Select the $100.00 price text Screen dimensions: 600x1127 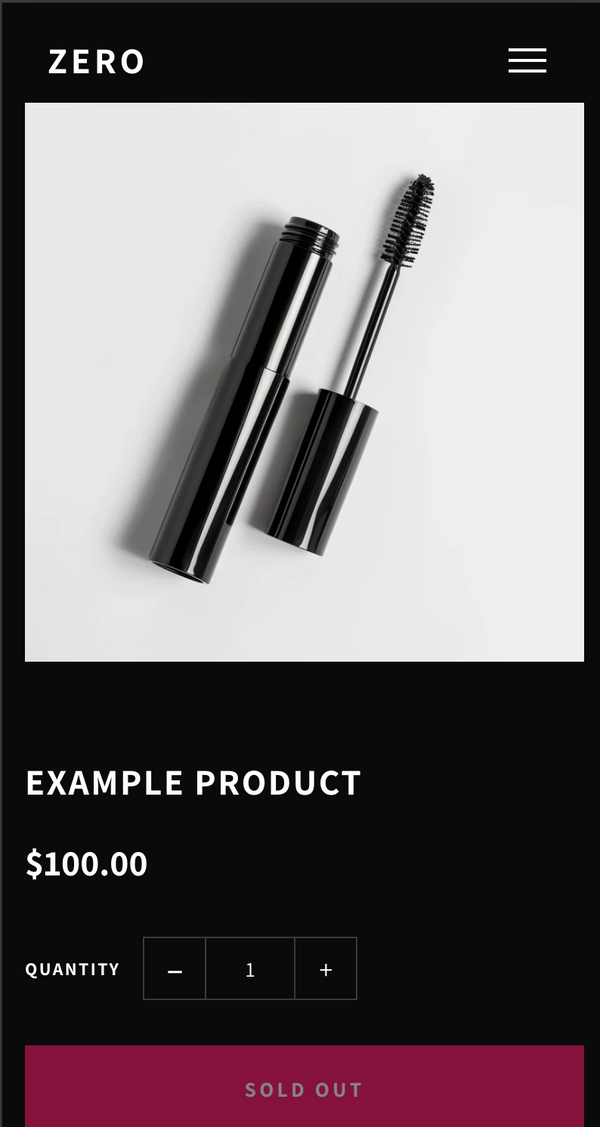tap(86, 863)
